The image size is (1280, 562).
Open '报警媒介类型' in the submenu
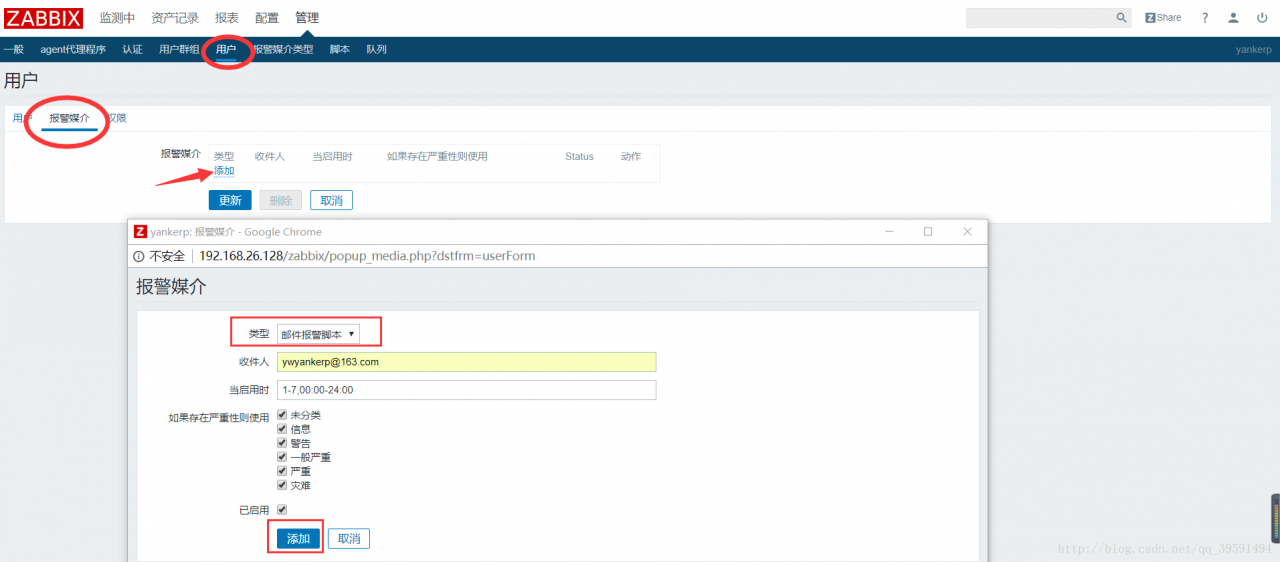[283, 49]
